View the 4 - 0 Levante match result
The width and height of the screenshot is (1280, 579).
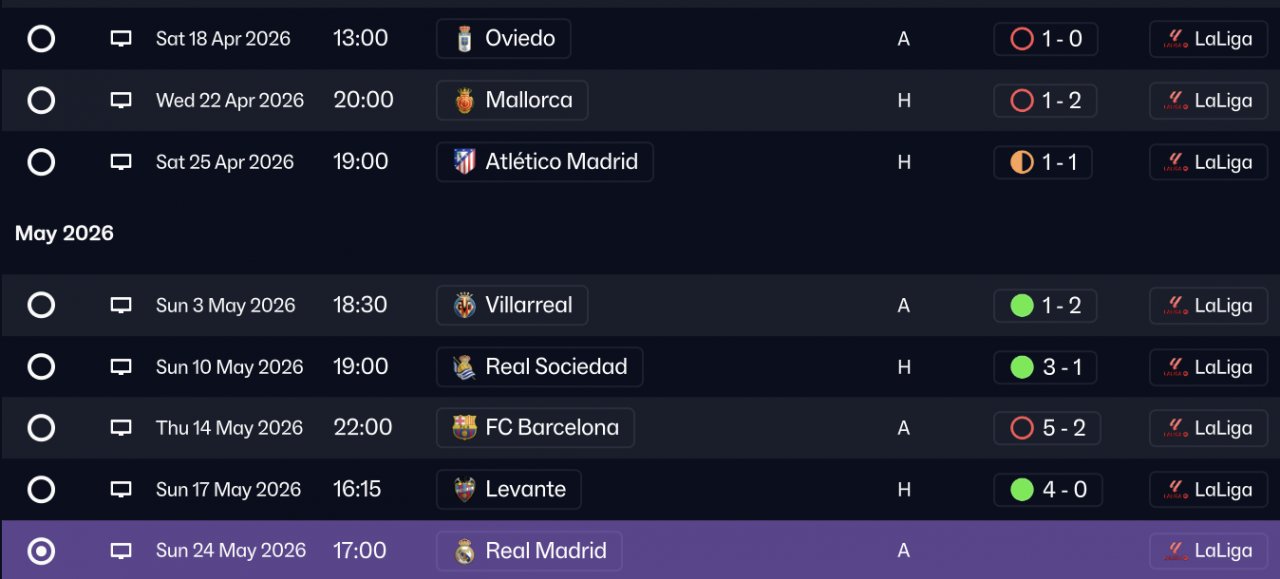[1048, 490]
